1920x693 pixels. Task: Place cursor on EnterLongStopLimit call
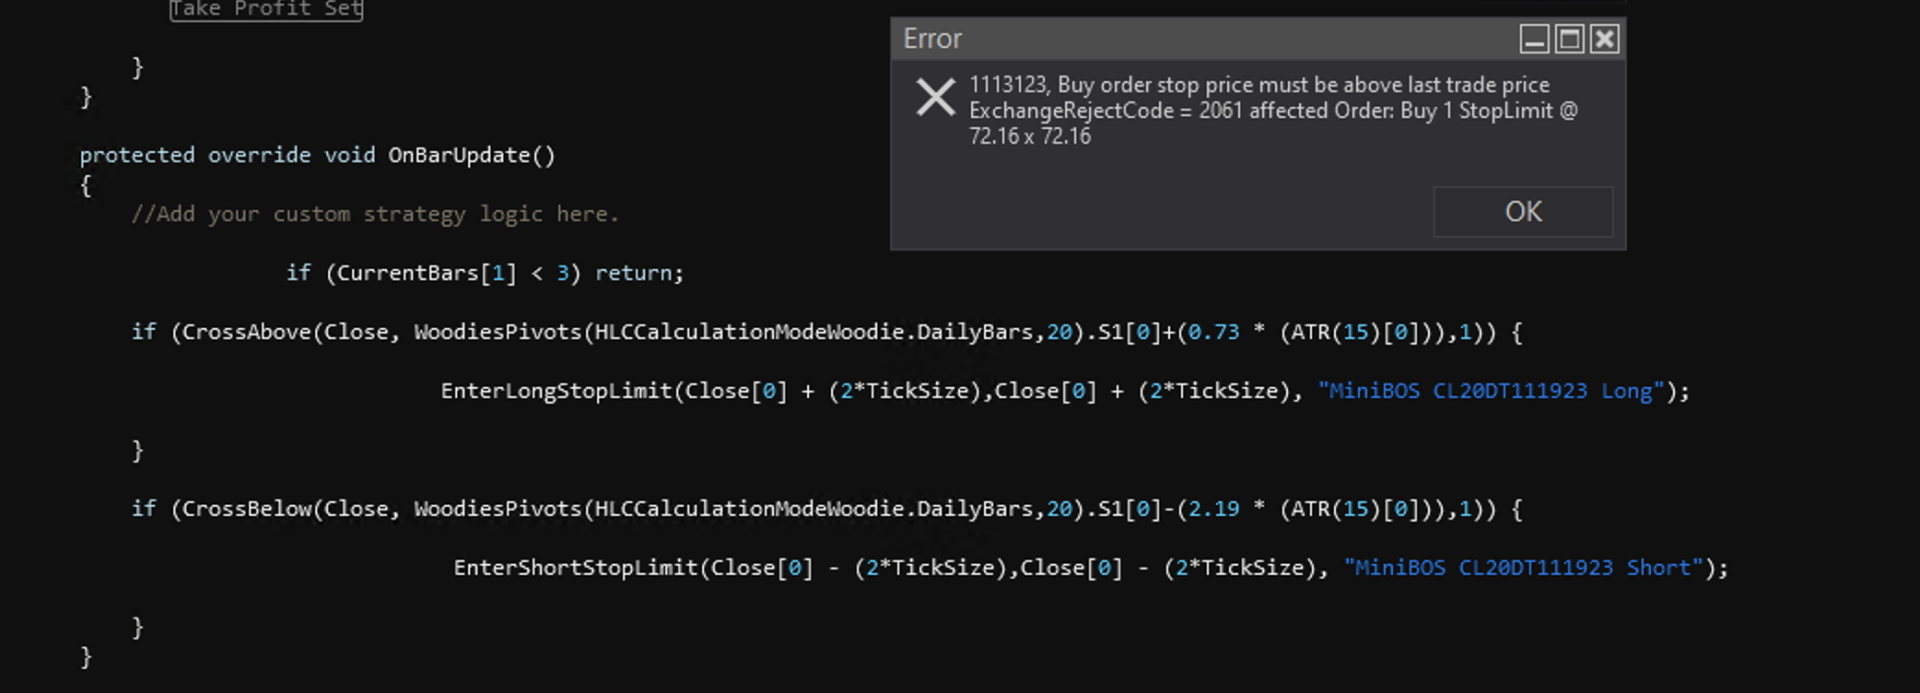pos(556,391)
